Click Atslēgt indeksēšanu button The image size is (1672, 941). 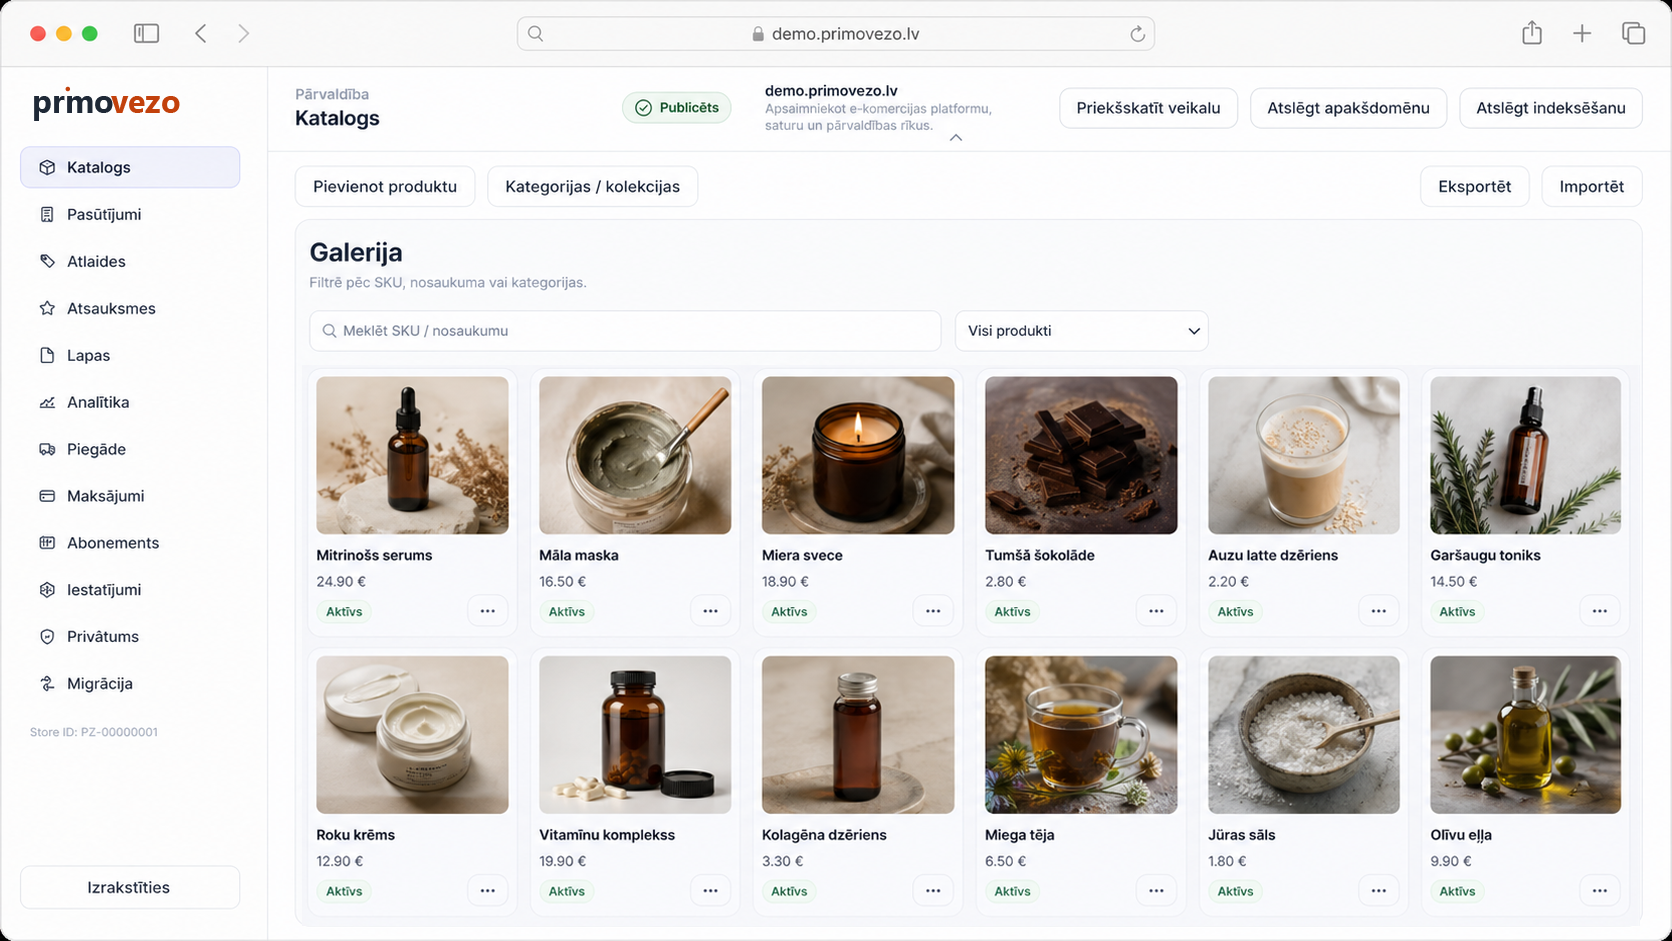[1551, 108]
